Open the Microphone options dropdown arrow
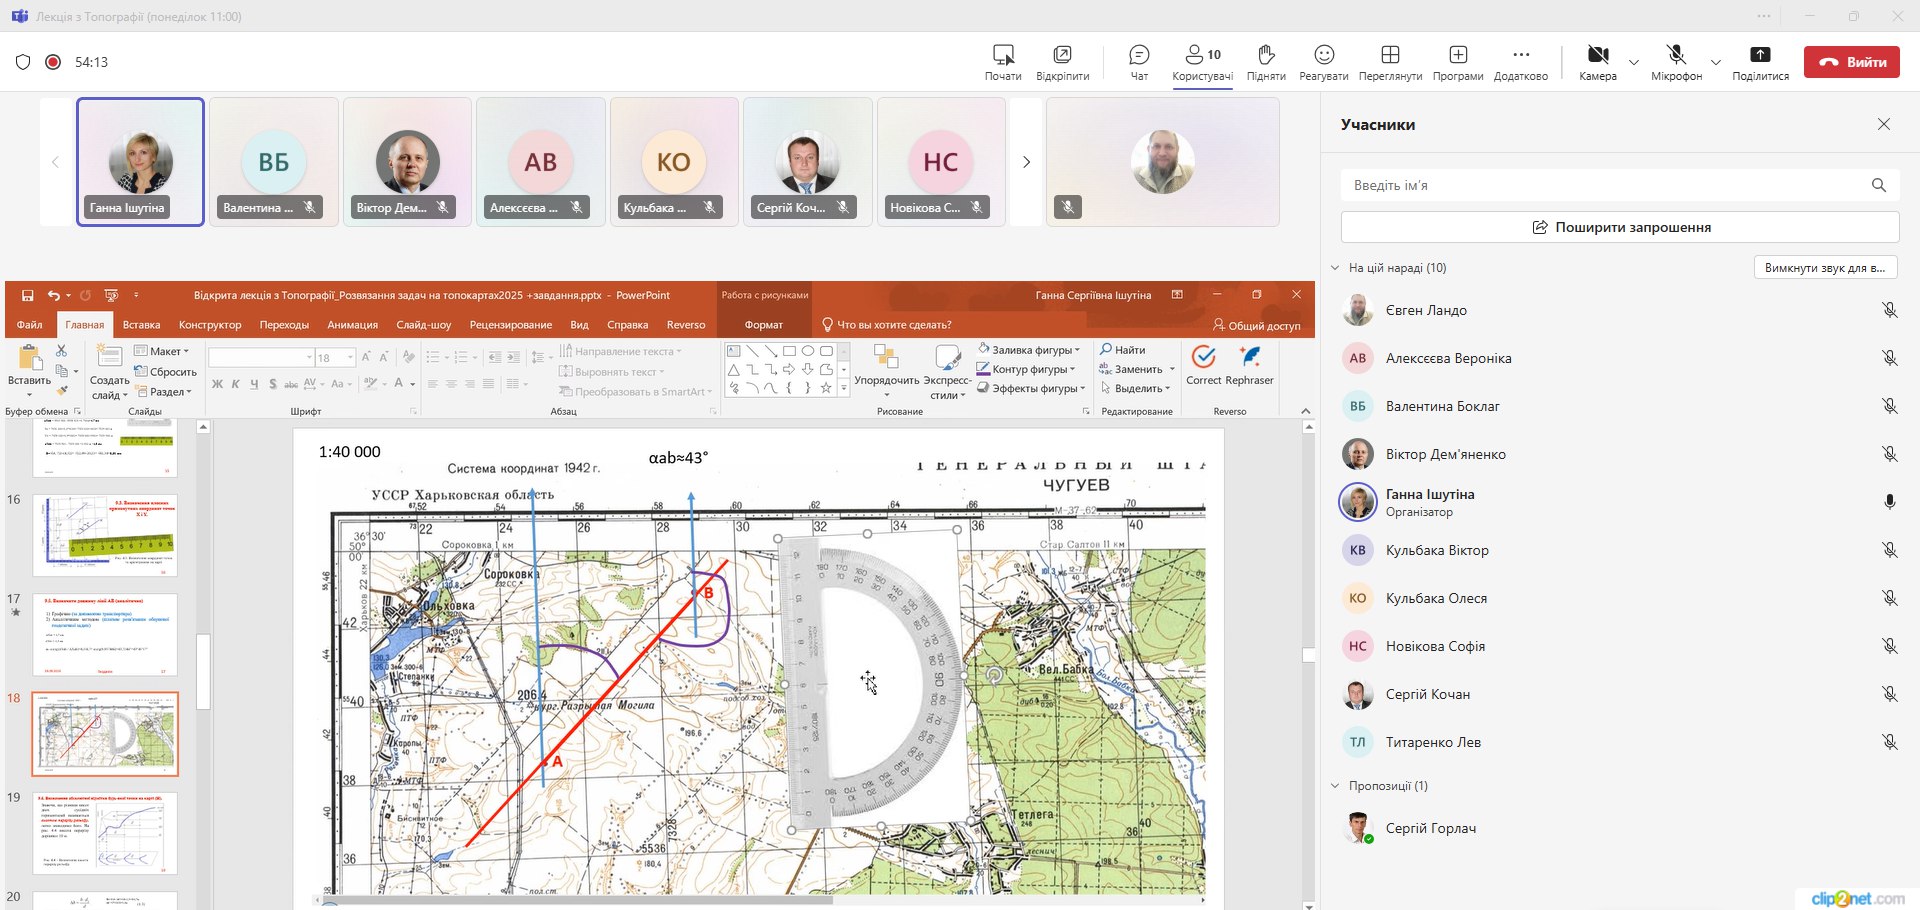Image resolution: width=1920 pixels, height=910 pixels. coord(1716,62)
